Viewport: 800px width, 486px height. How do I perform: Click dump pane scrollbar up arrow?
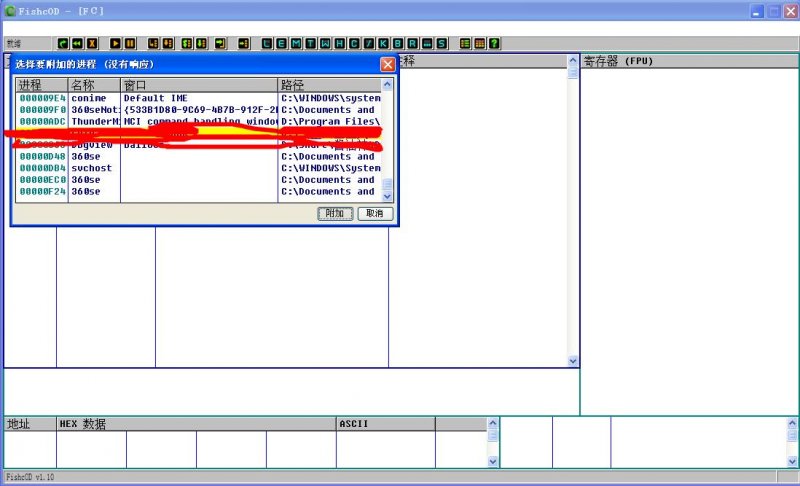click(493, 423)
